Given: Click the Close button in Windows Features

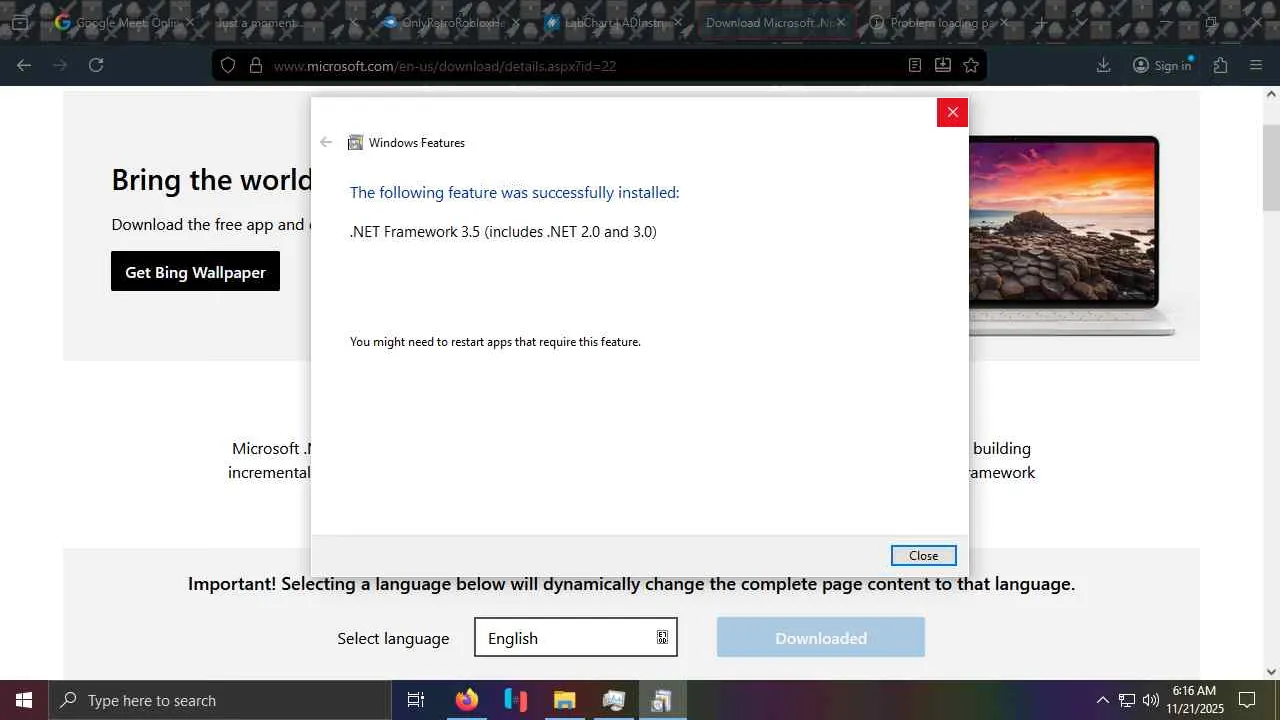Looking at the screenshot, I should coord(924,555).
